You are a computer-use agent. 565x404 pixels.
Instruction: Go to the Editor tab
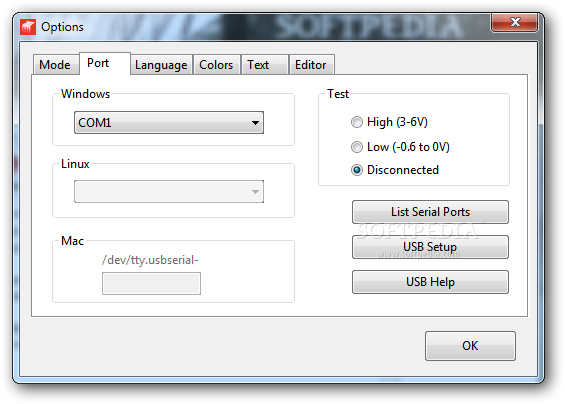point(312,65)
